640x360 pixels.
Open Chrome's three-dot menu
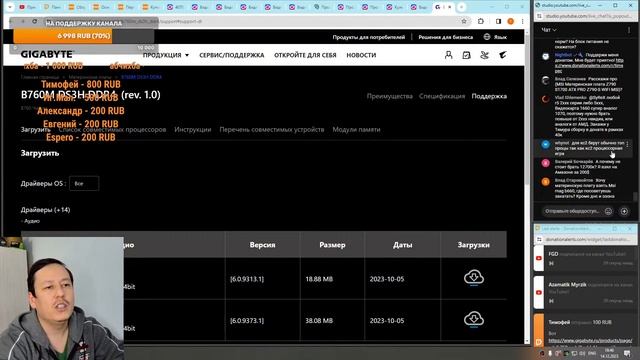click(522, 21)
